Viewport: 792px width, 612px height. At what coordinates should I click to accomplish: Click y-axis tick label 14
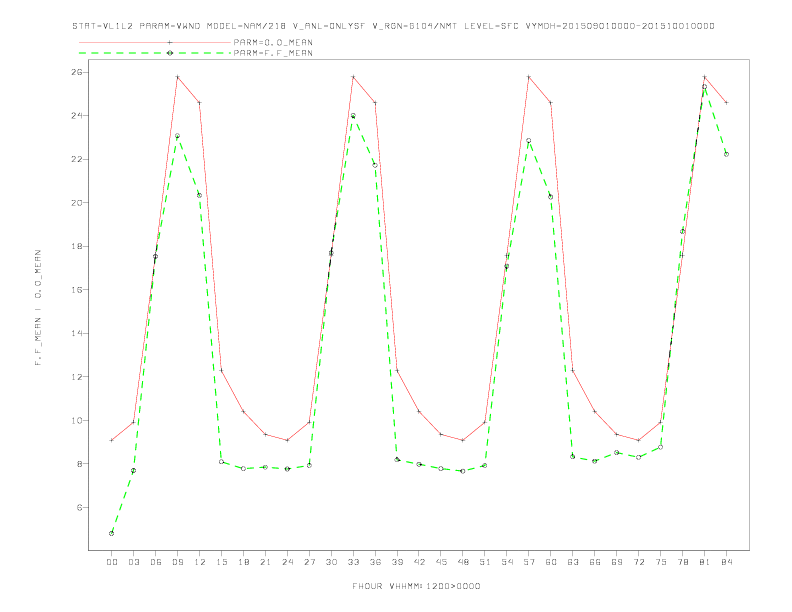click(79, 333)
